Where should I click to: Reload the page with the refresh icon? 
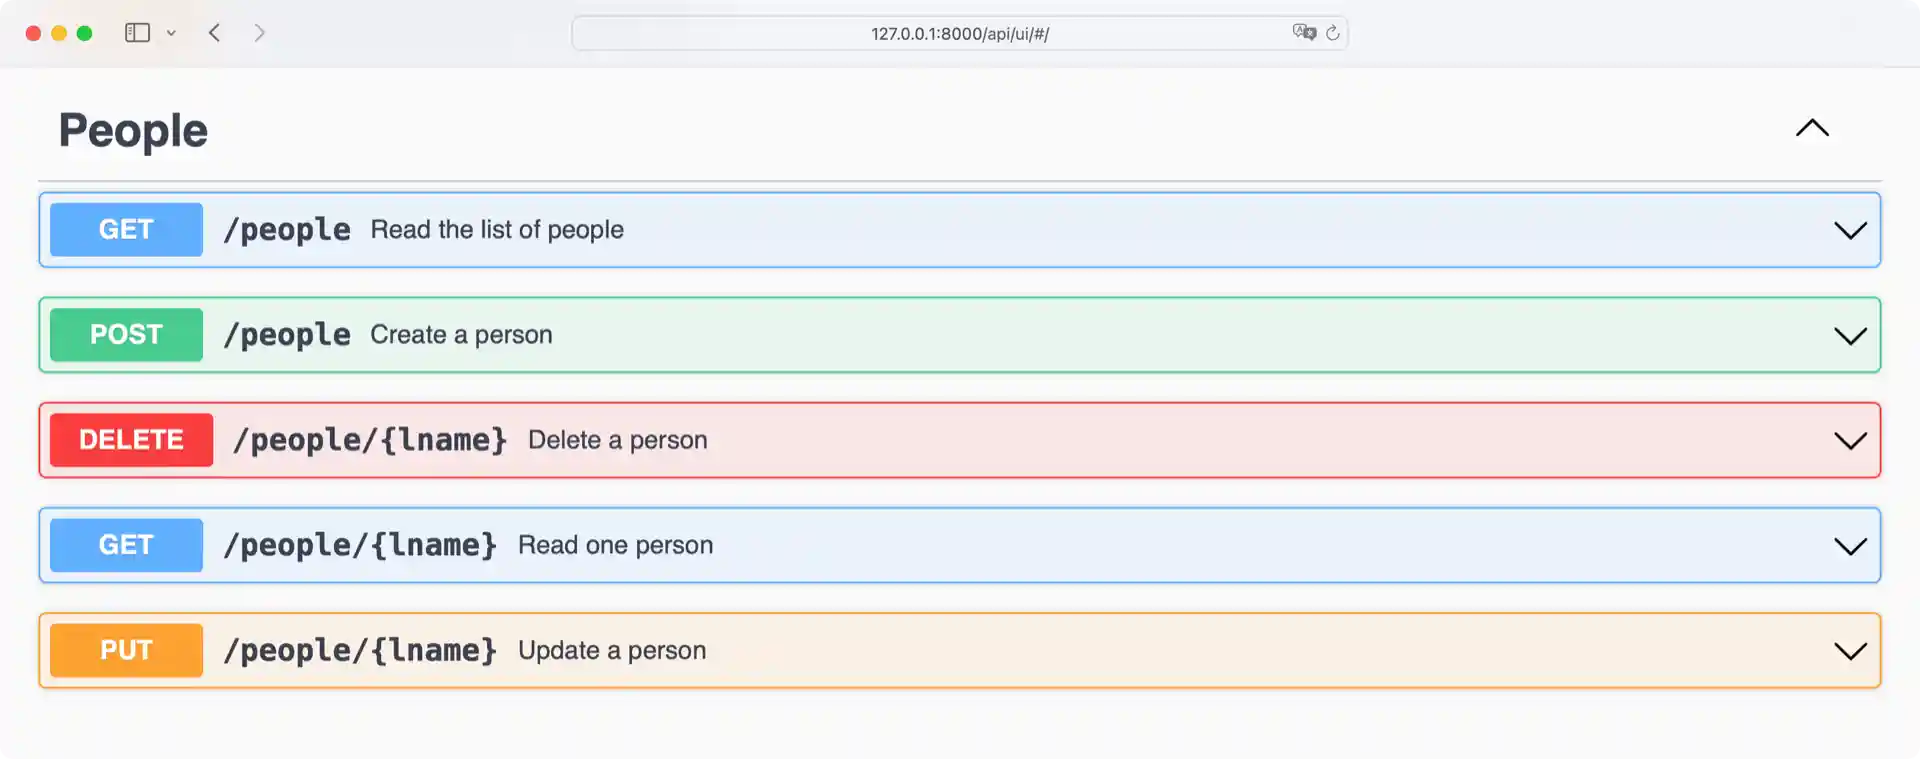[x=1333, y=33]
